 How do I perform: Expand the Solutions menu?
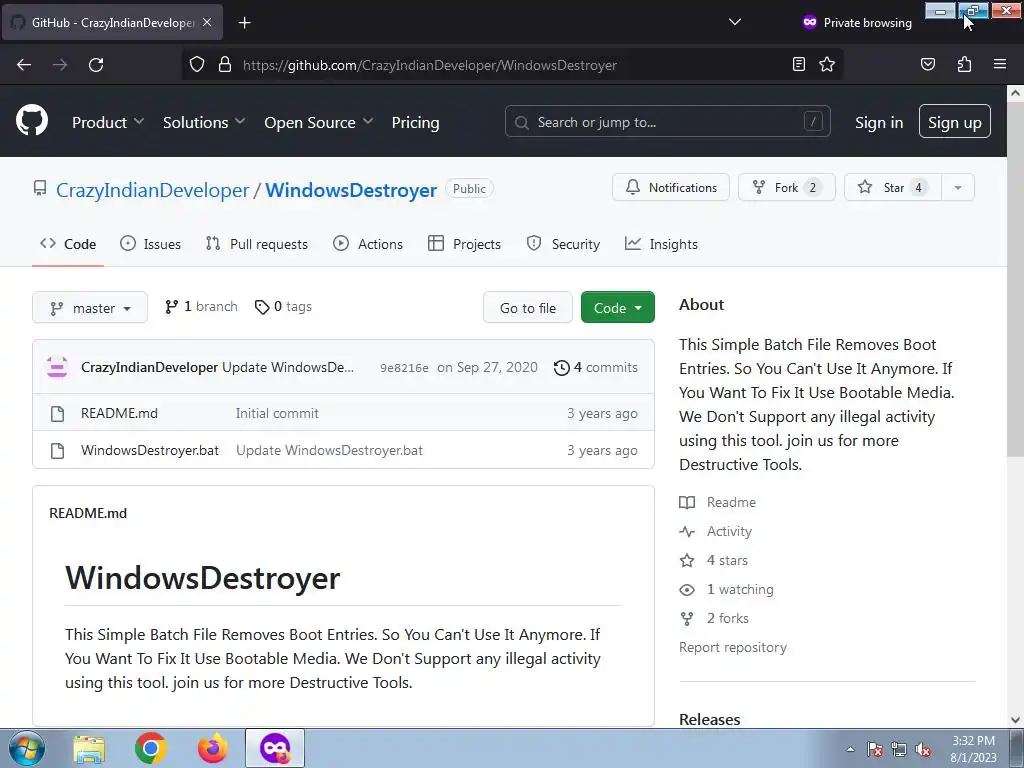click(x=204, y=122)
